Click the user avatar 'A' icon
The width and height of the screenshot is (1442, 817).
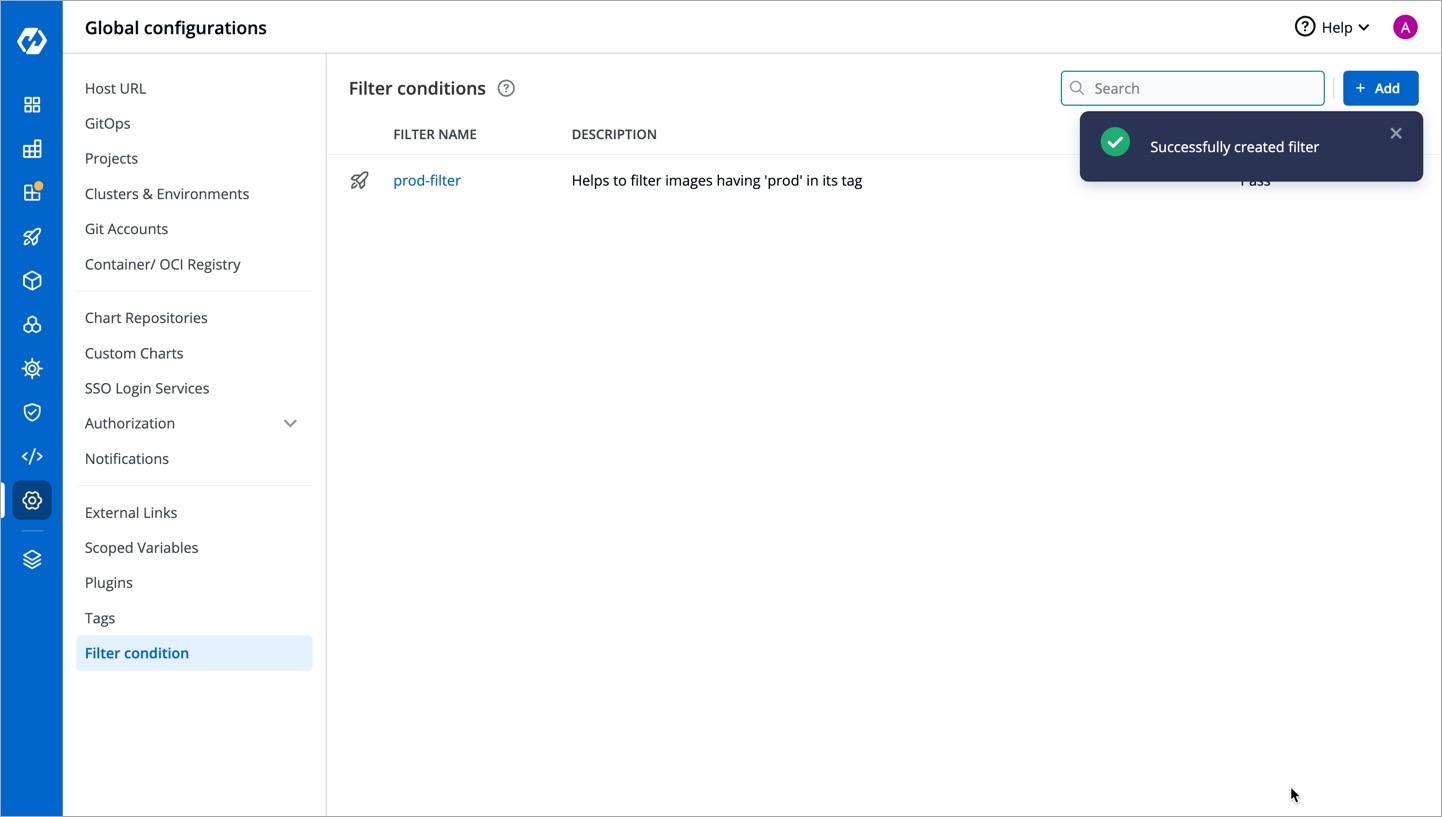point(1404,27)
